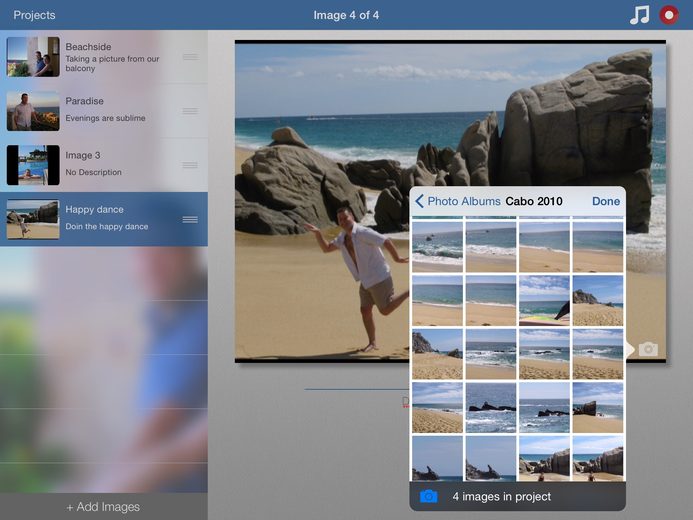Pick second photo in the first full row
Image resolution: width=693 pixels, height=520 pixels.
(x=491, y=247)
